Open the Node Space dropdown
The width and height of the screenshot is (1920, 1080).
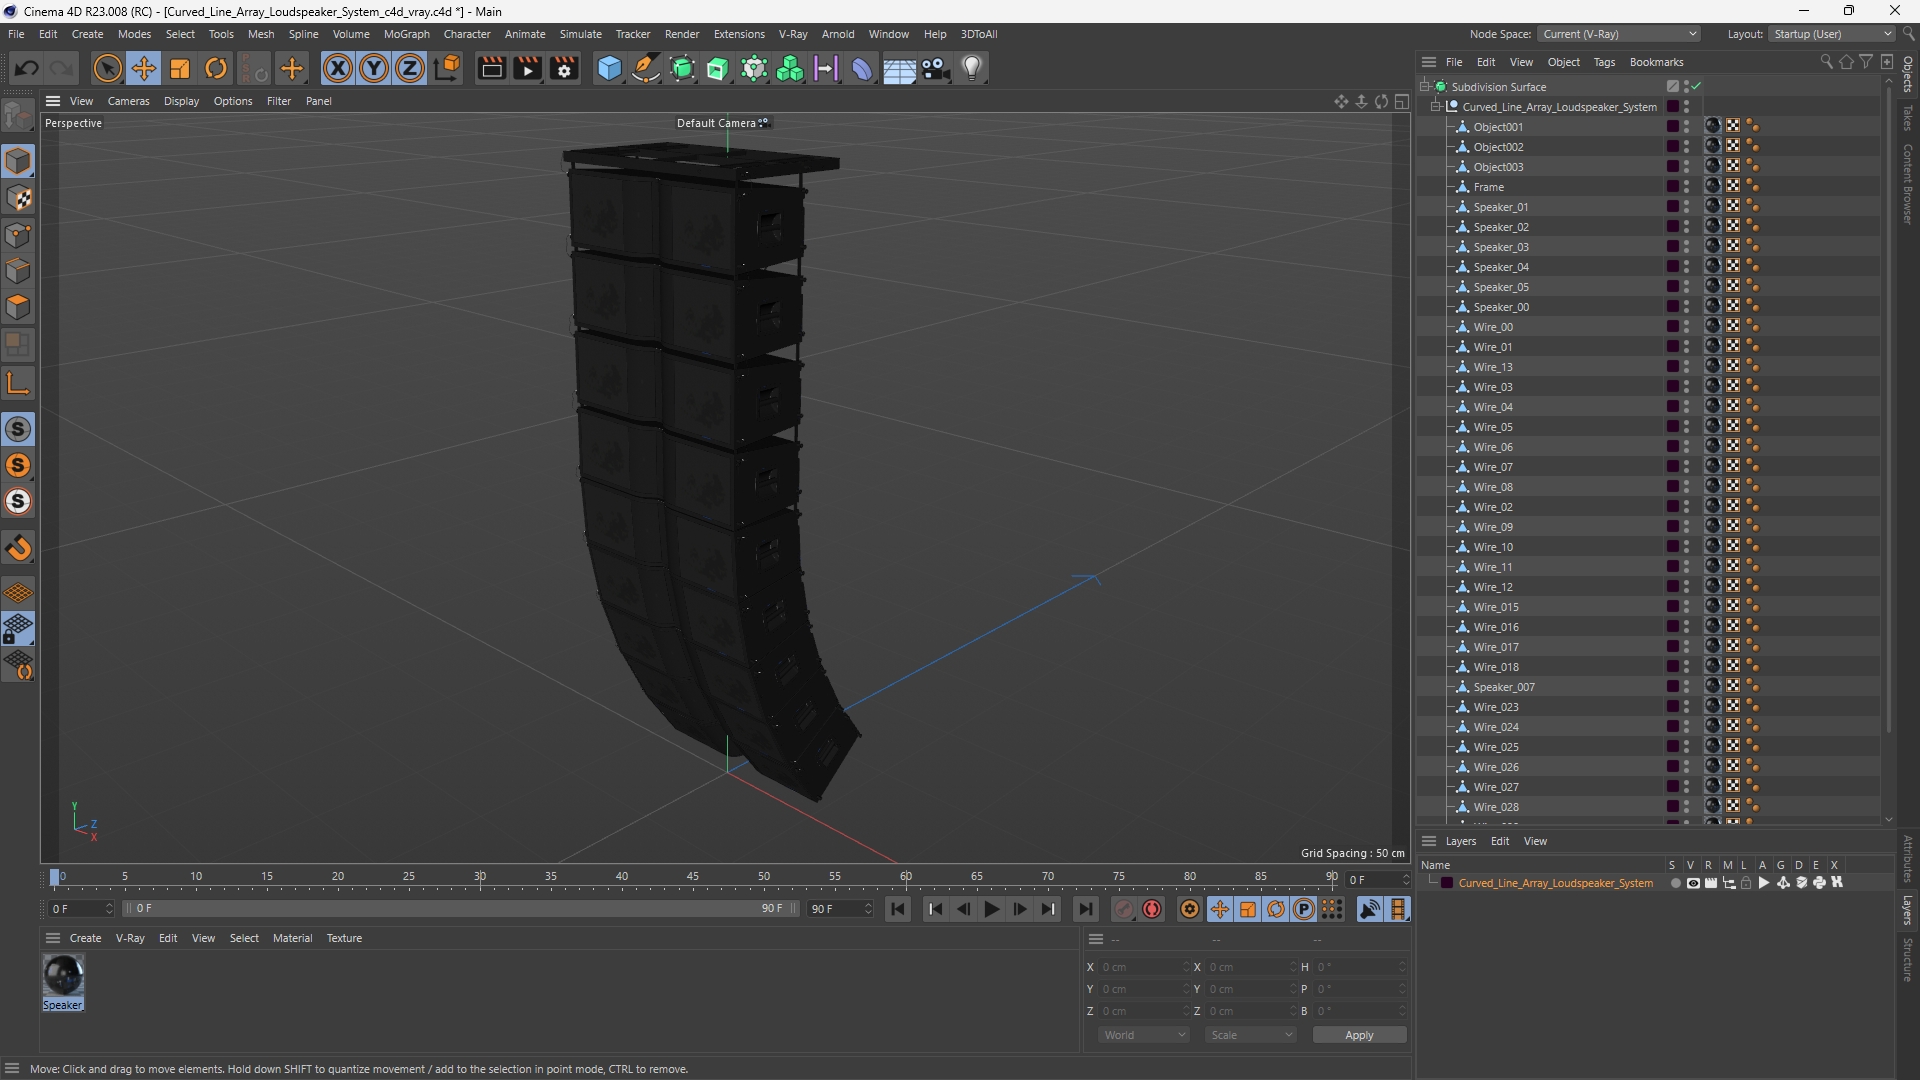[1618, 34]
